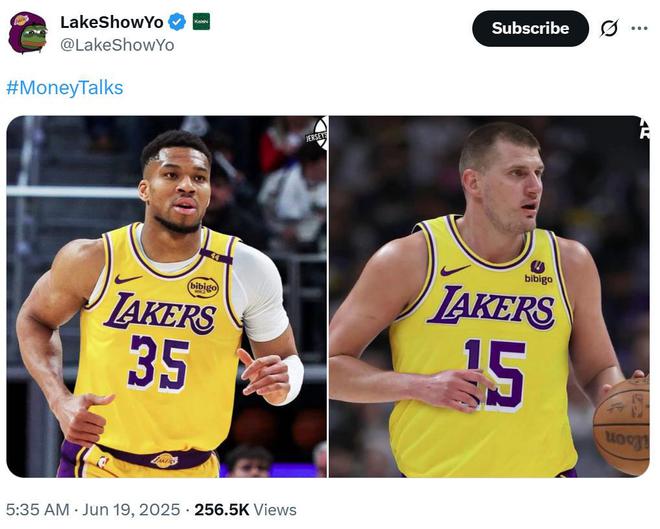Click jersey number 35 in left photo
Viewport: 660px width, 529px height.
coord(158,362)
